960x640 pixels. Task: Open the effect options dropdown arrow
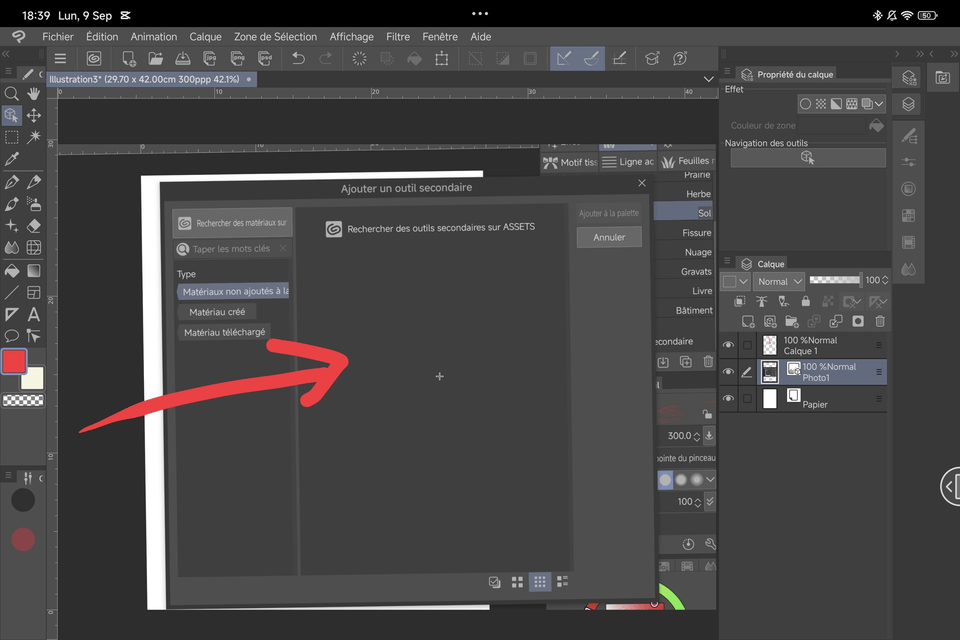879,104
